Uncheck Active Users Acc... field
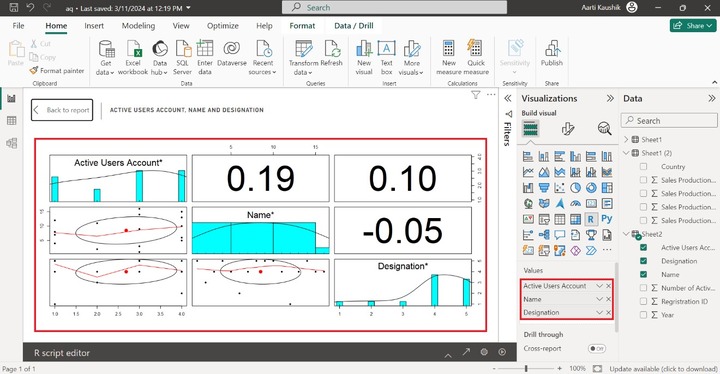This screenshot has height=374, width=720. pos(643,247)
